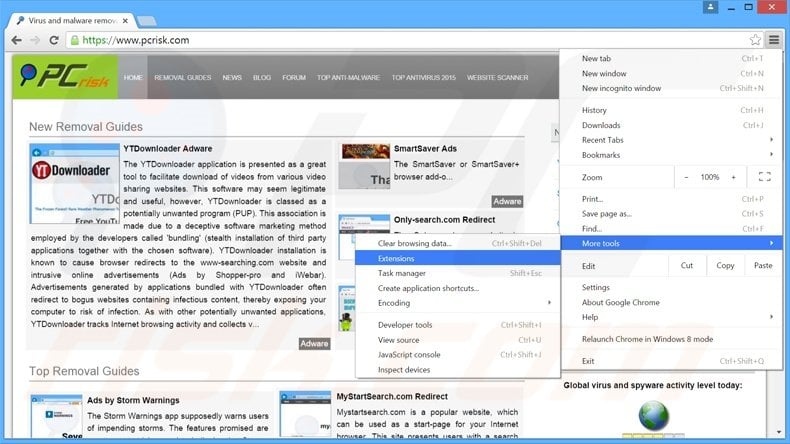Expand the Bookmarks submenu
This screenshot has width=790, height=444.
(672, 155)
